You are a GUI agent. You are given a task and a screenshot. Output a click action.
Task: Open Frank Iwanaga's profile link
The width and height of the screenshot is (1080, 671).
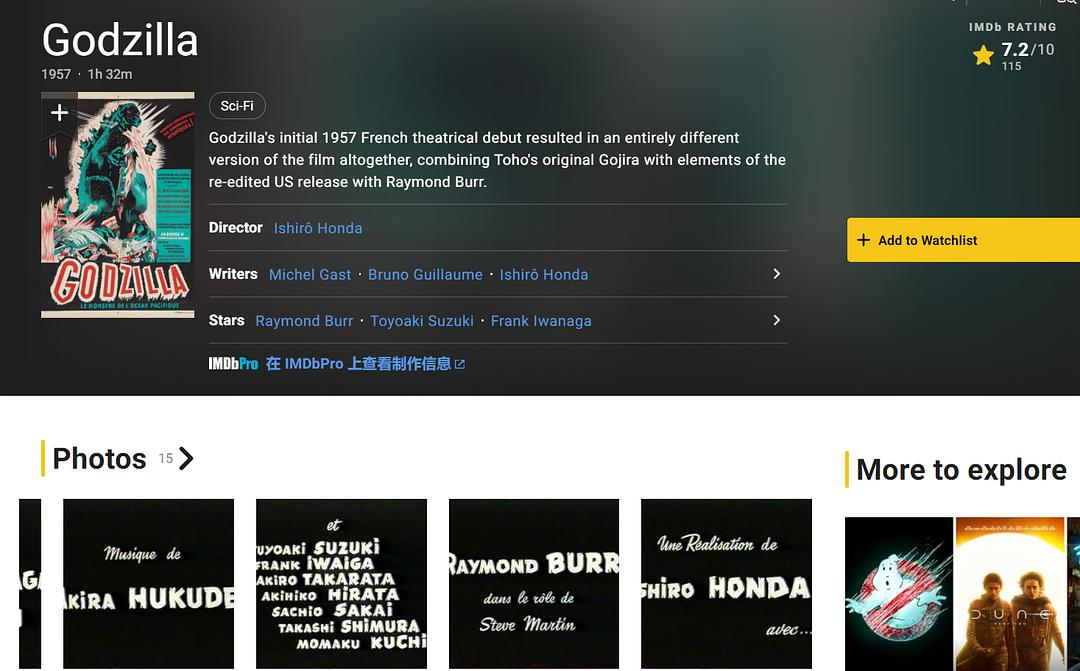pos(541,321)
